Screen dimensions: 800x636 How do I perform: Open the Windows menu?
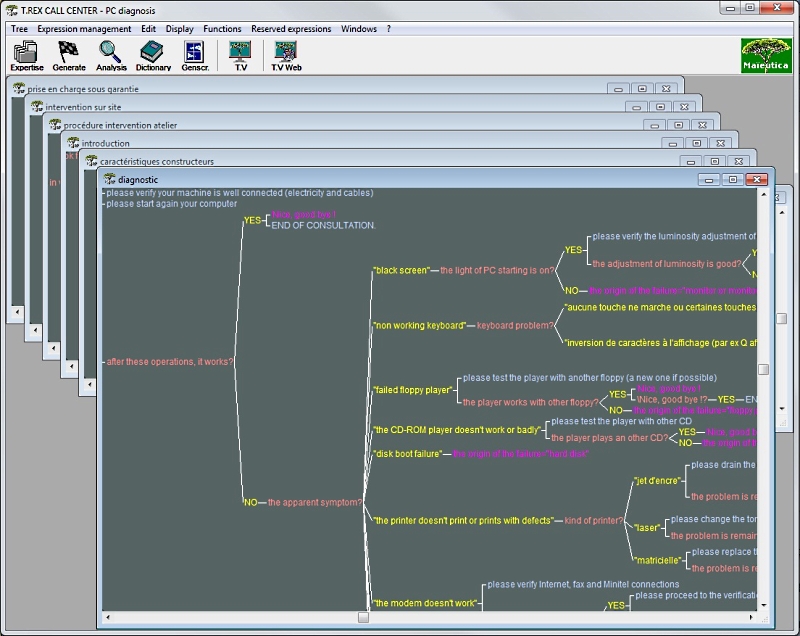coord(358,29)
